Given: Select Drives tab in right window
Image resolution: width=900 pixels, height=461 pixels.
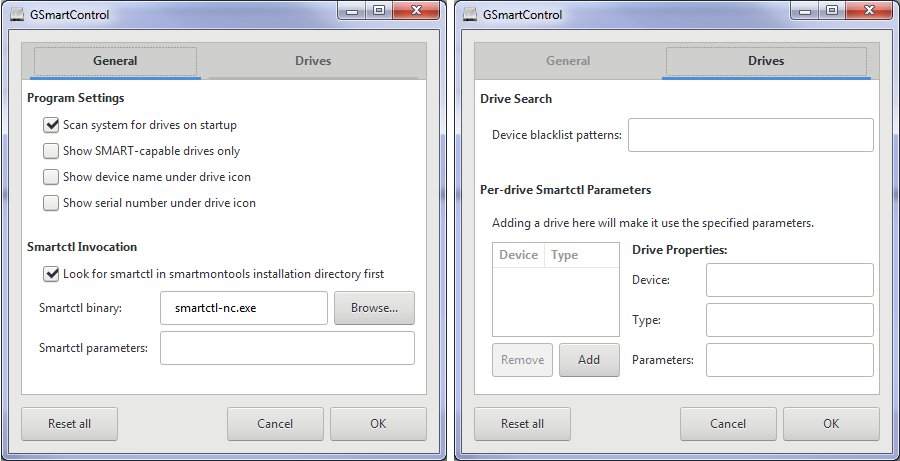Looking at the screenshot, I should point(766,61).
